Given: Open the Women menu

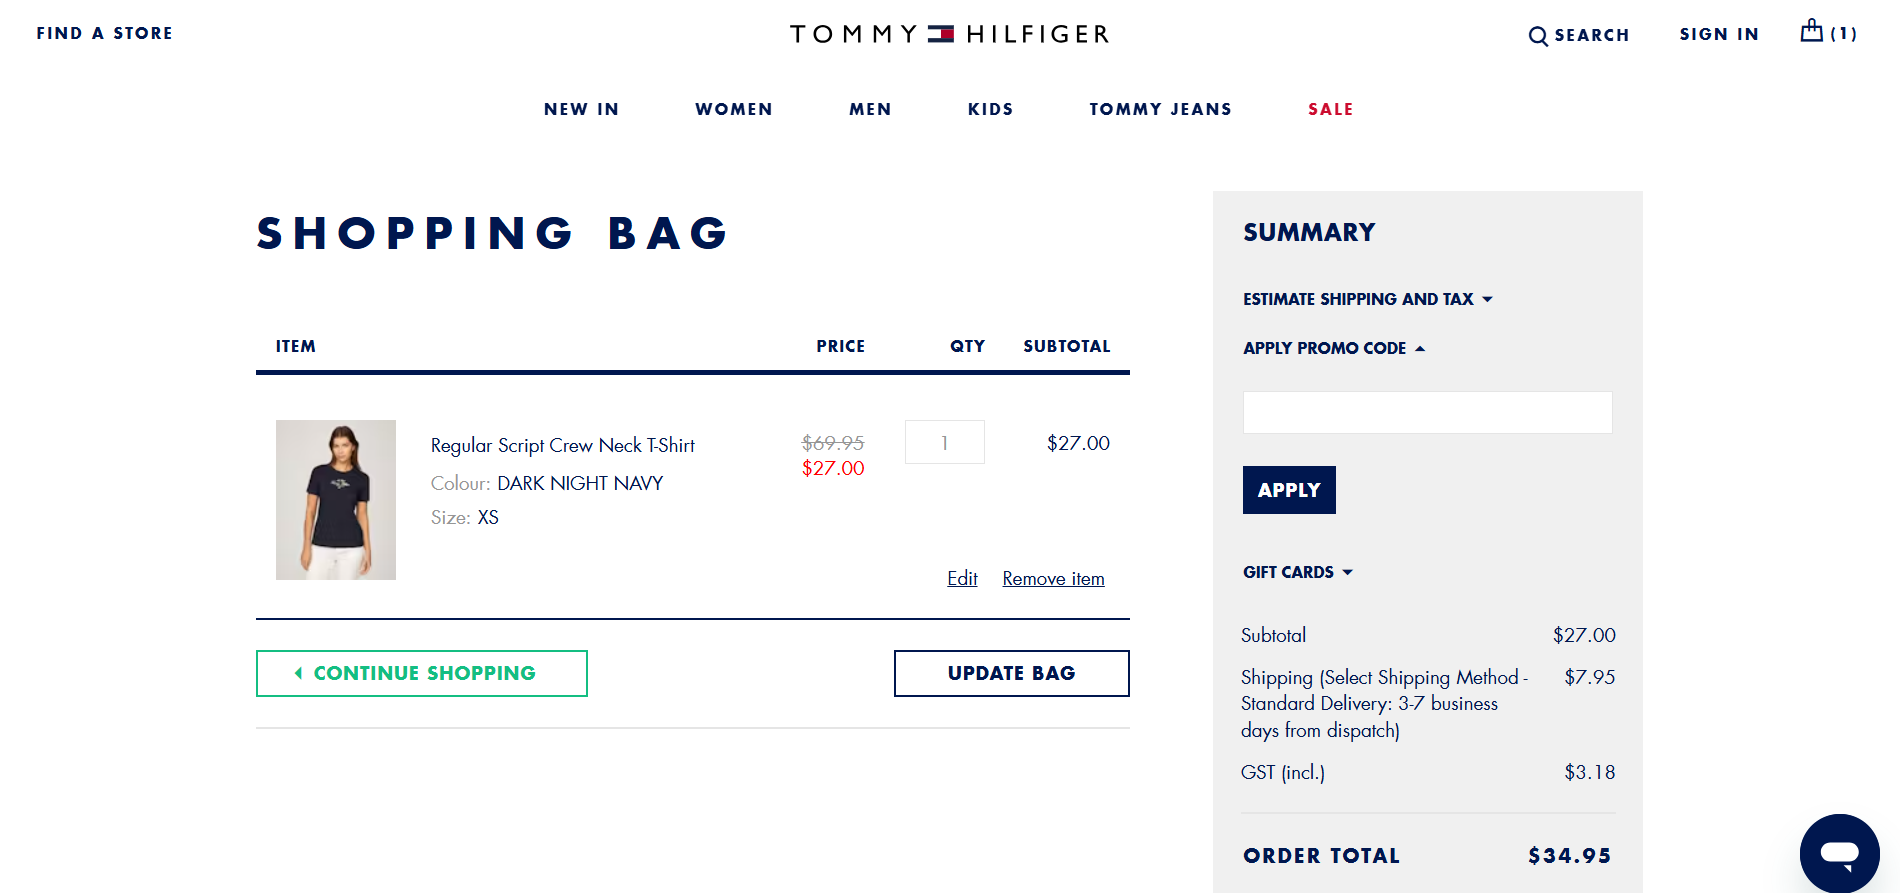Looking at the screenshot, I should (x=733, y=109).
